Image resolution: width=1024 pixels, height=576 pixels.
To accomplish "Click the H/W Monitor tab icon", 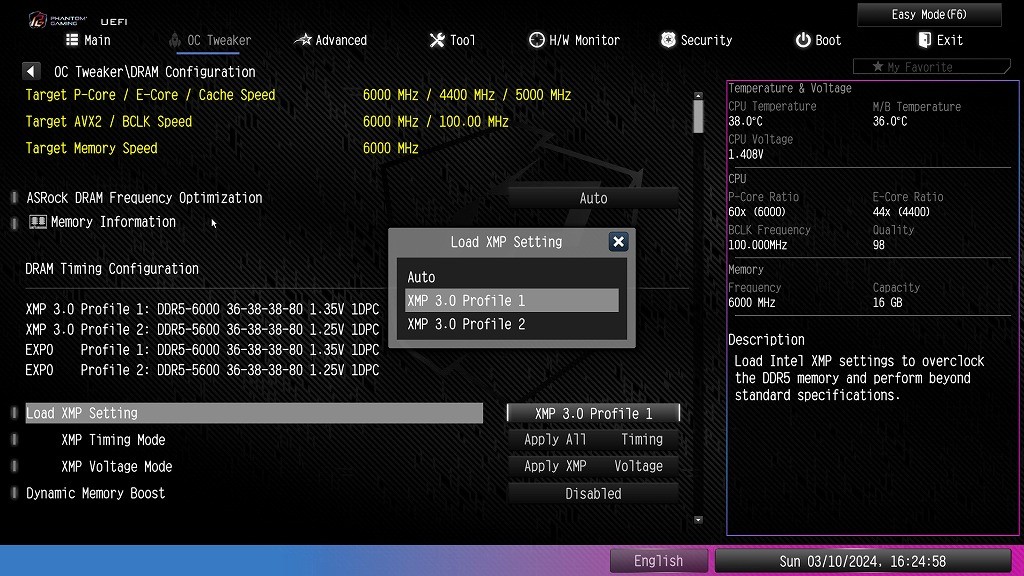I will coord(537,40).
